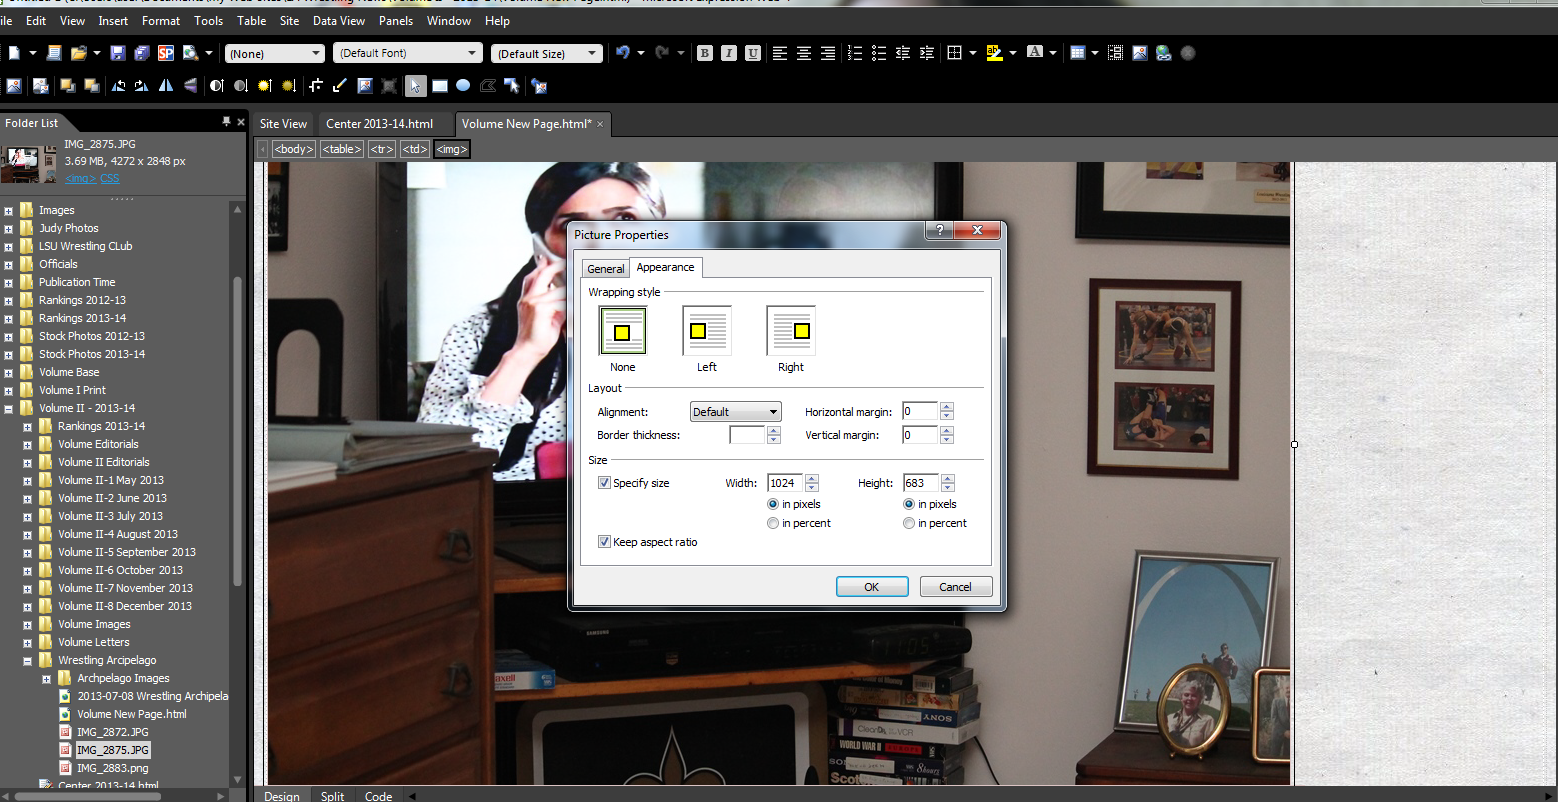The height and width of the screenshot is (802, 1558).
Task: Switch to Code view
Action: (x=378, y=796)
